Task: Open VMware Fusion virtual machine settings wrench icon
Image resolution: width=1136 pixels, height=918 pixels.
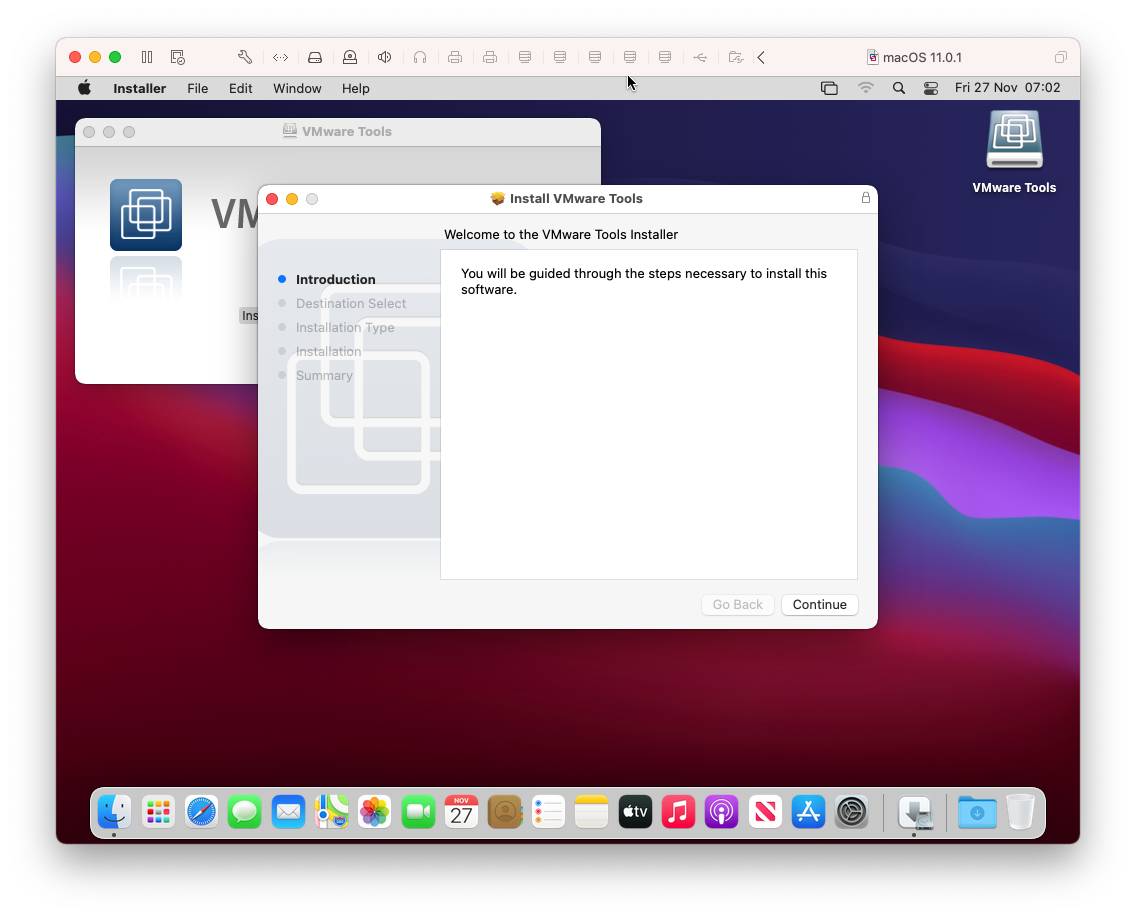Action: 243,57
